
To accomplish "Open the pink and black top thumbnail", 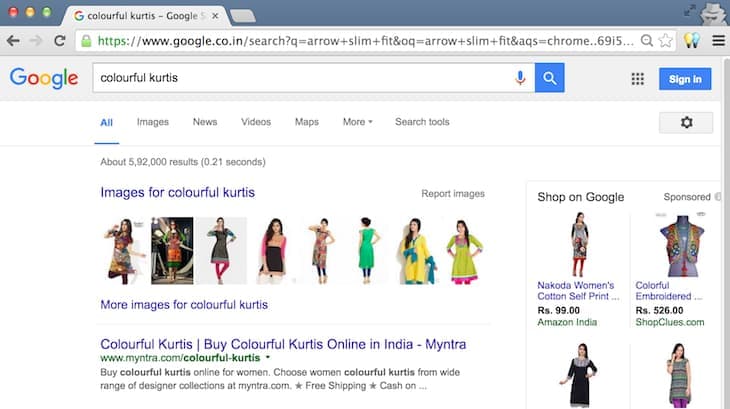I will (x=273, y=251).
